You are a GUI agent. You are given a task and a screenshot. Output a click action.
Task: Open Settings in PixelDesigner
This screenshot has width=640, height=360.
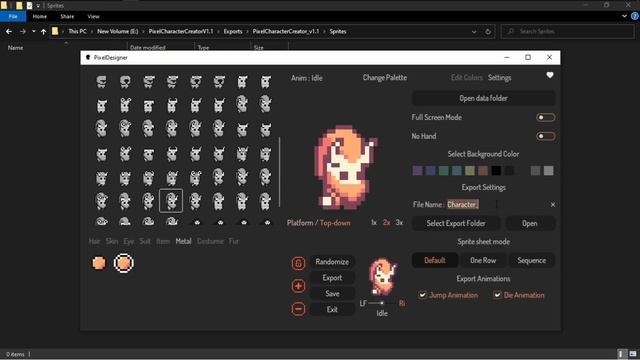pos(500,78)
